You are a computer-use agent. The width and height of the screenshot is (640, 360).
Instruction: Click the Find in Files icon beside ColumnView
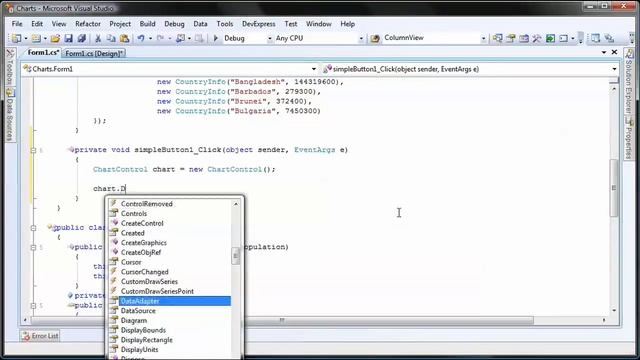click(x=375, y=38)
